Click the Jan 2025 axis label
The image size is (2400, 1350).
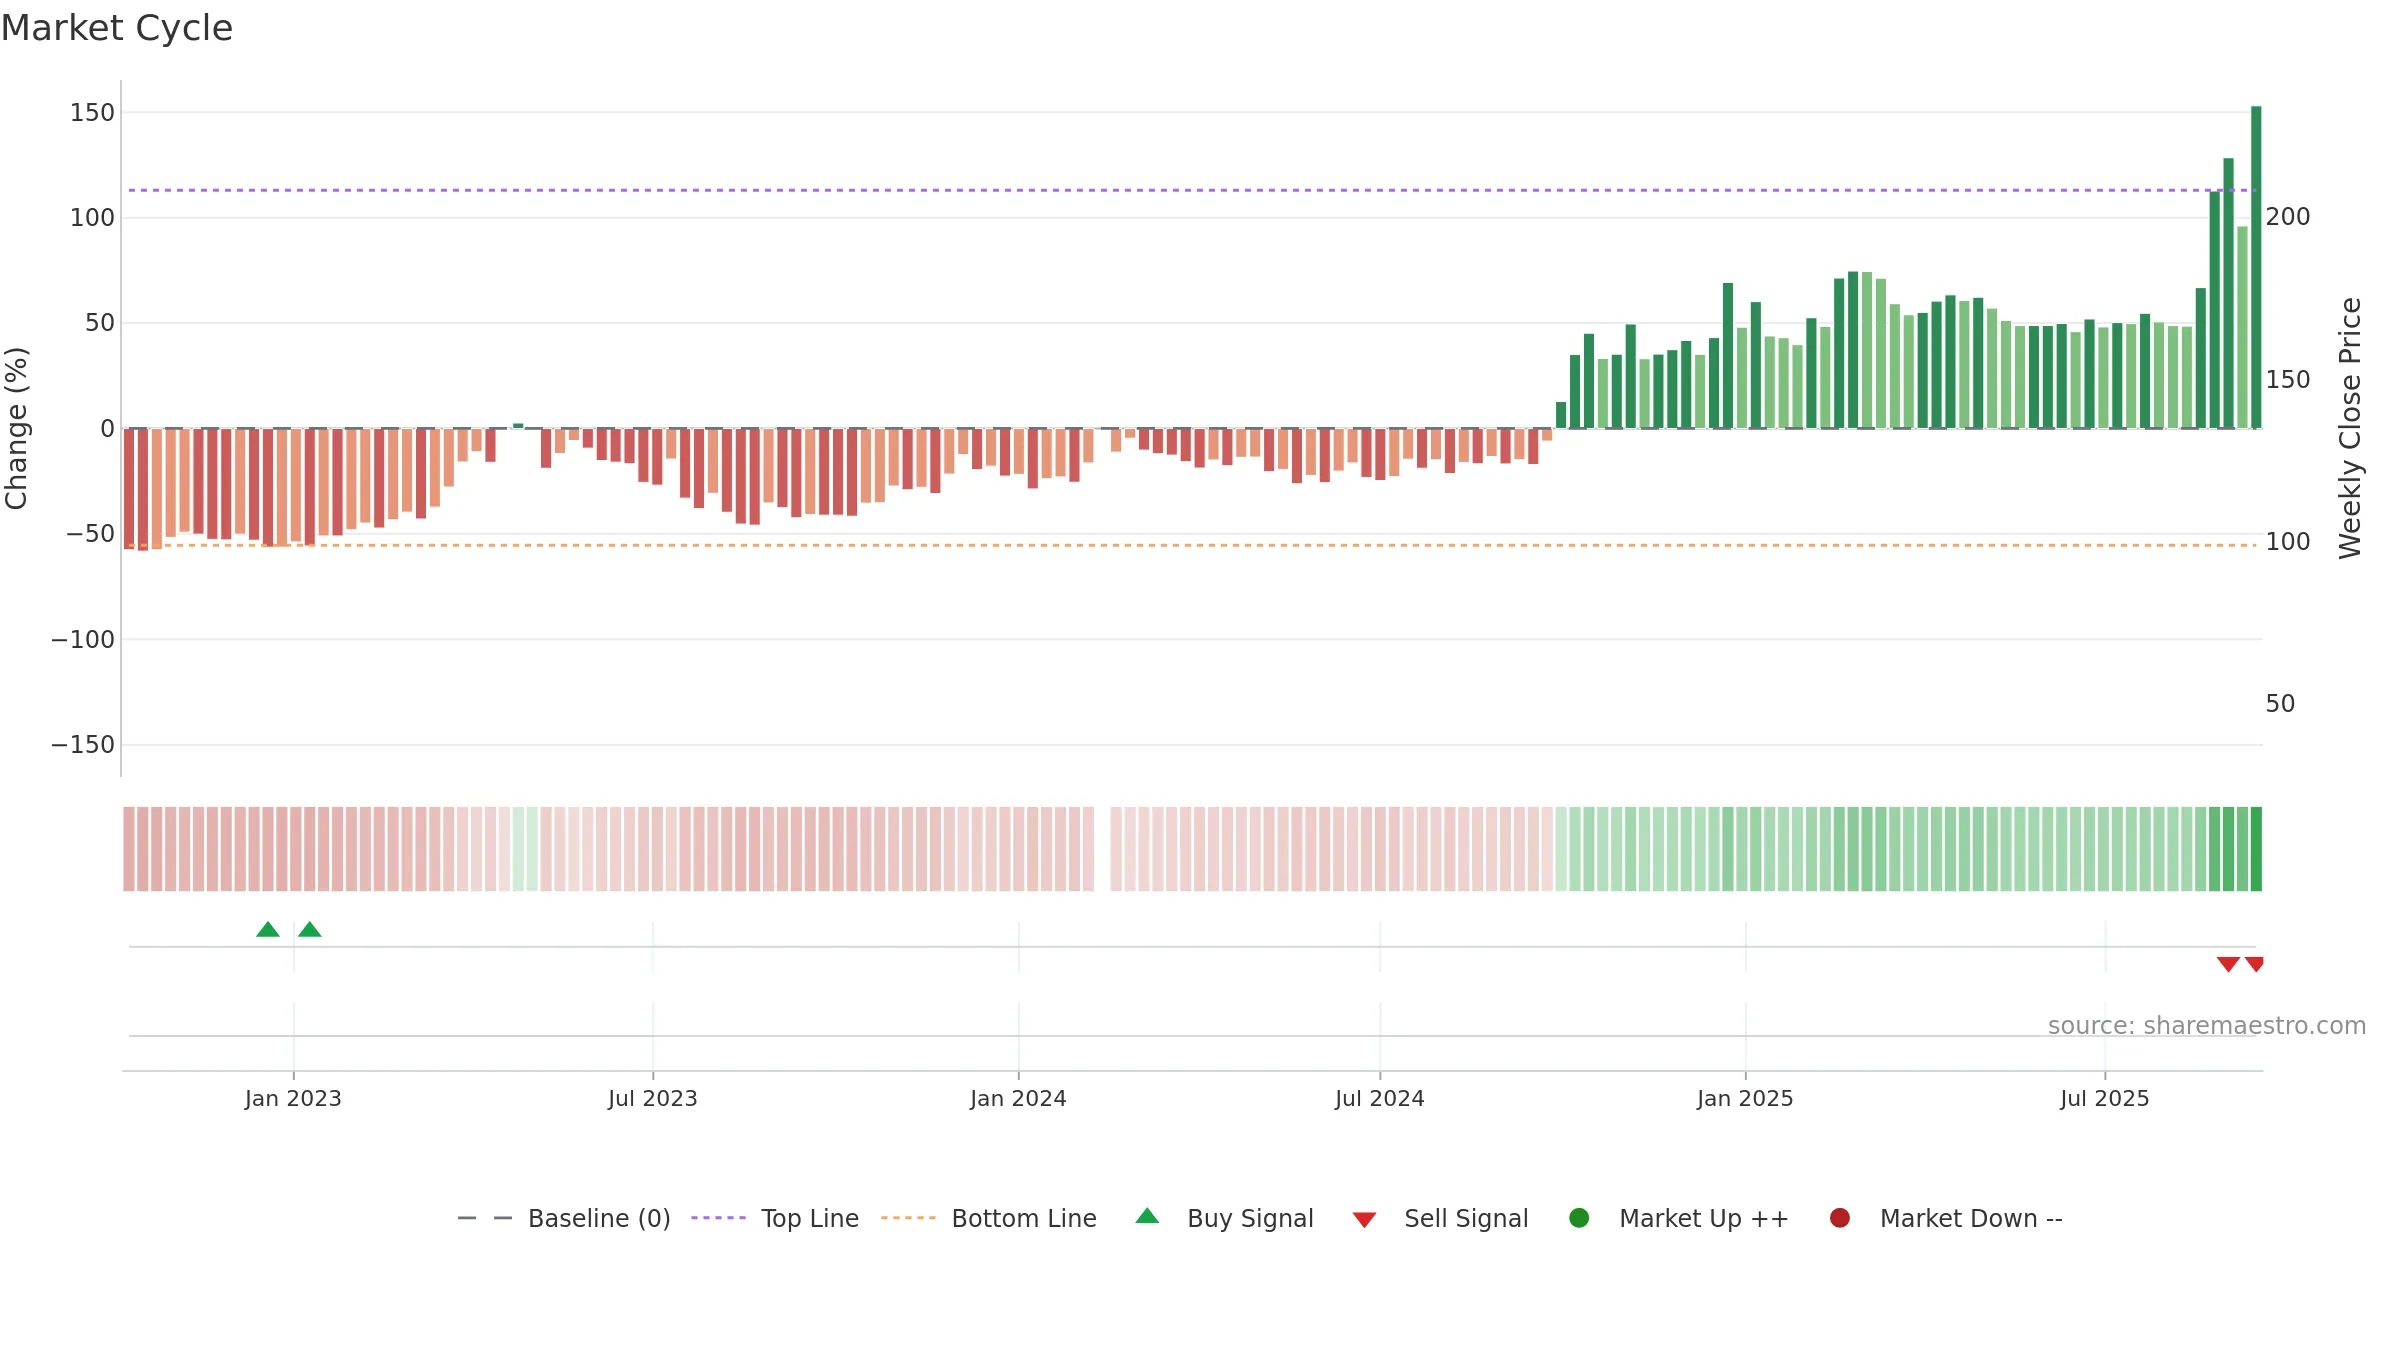pos(1745,1099)
